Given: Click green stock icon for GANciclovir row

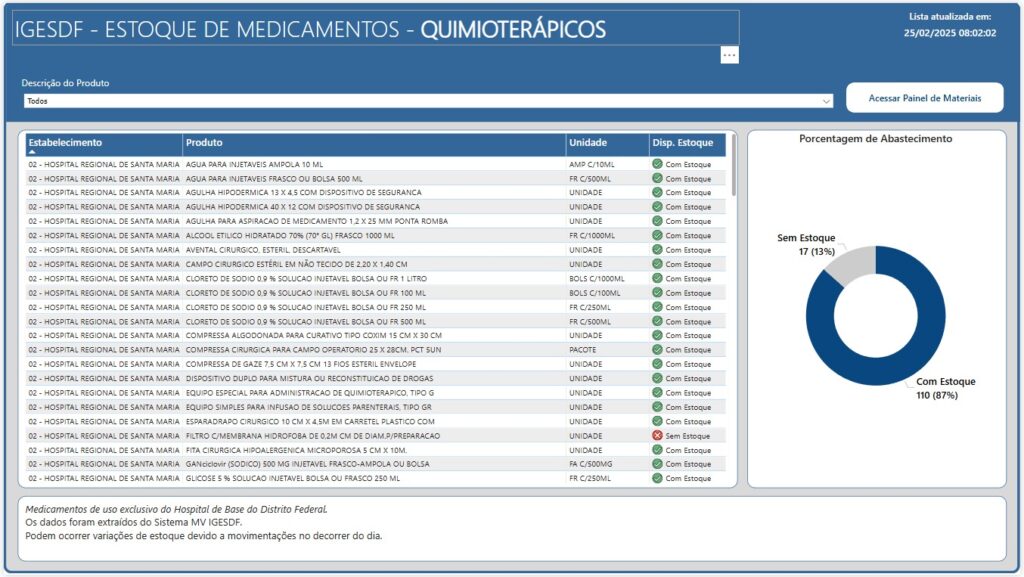Looking at the screenshot, I should 657,464.
